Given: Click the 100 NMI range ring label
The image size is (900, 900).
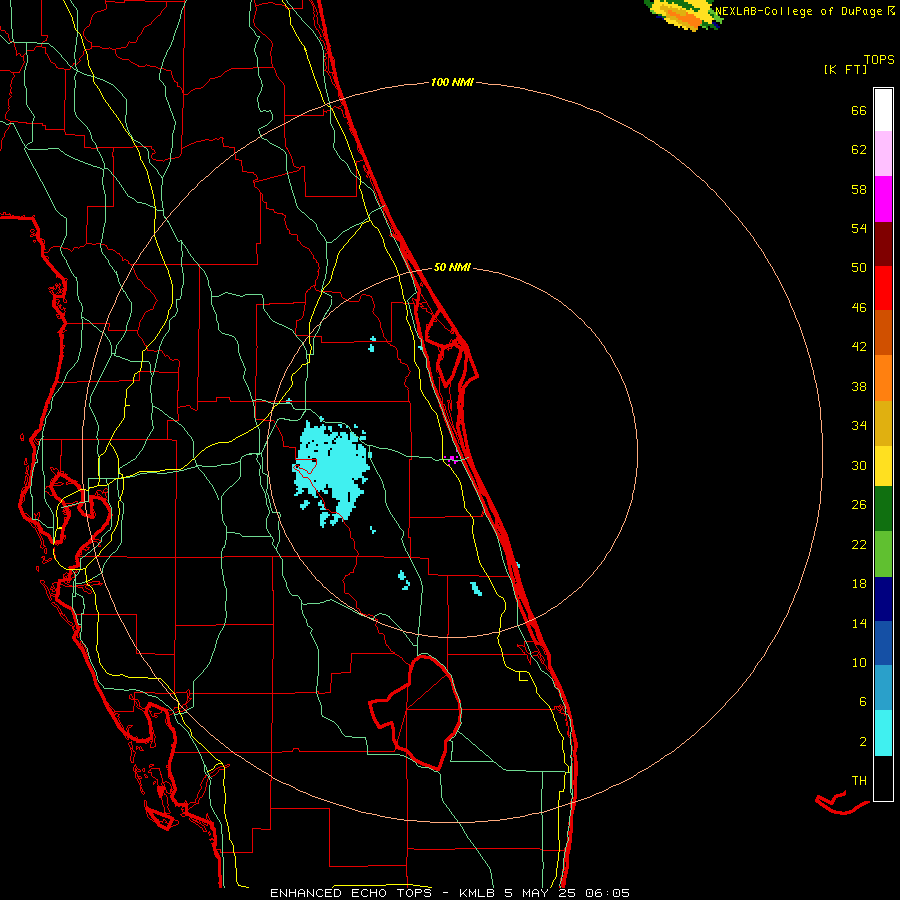Looking at the screenshot, I should [452, 83].
